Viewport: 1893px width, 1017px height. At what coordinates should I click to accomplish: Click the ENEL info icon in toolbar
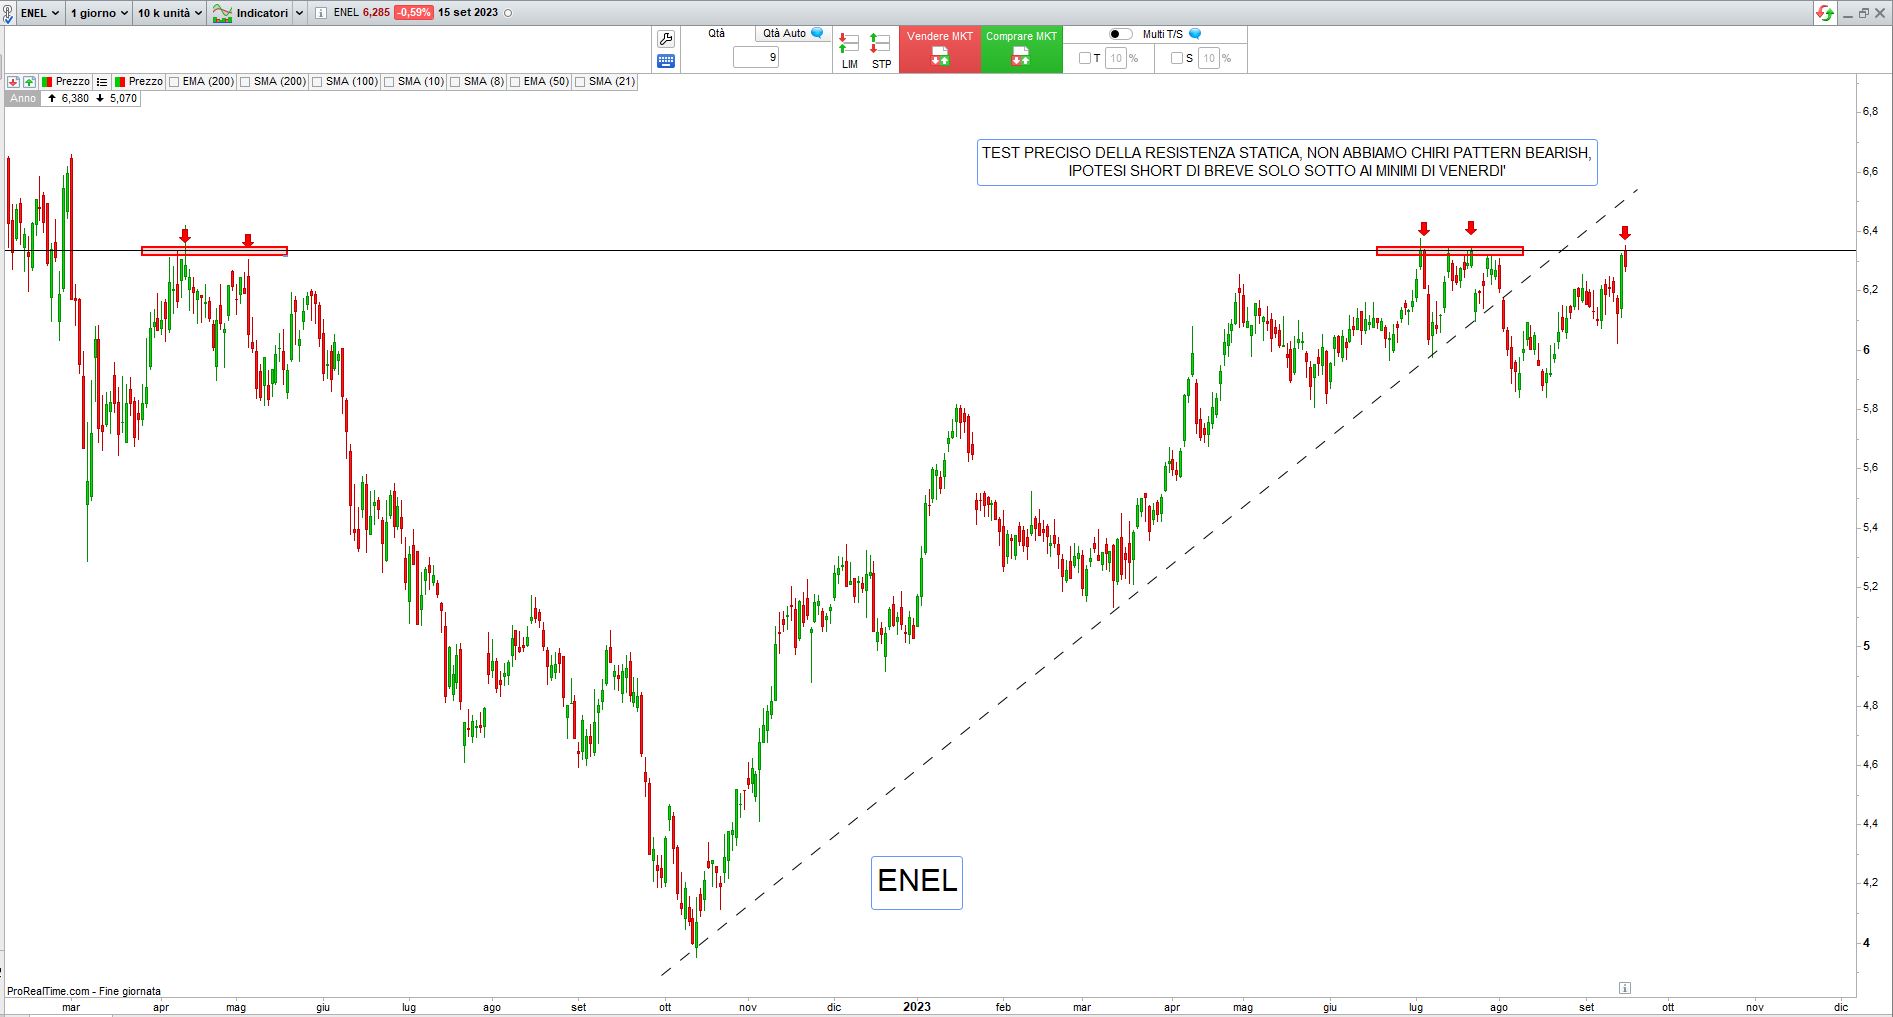click(320, 13)
